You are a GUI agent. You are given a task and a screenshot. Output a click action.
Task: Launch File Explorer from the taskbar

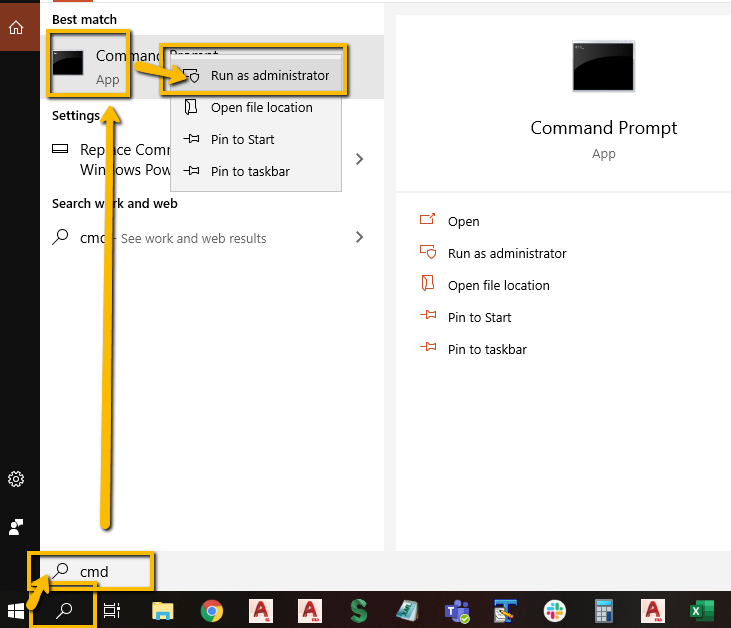tap(163, 611)
